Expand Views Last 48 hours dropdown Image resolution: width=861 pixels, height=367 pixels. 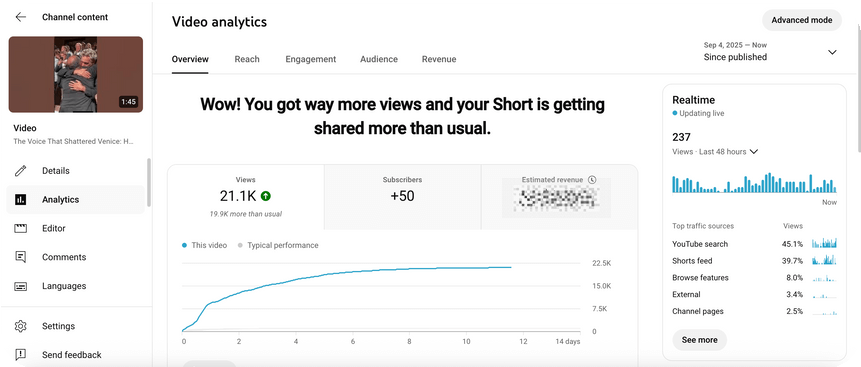click(x=753, y=152)
